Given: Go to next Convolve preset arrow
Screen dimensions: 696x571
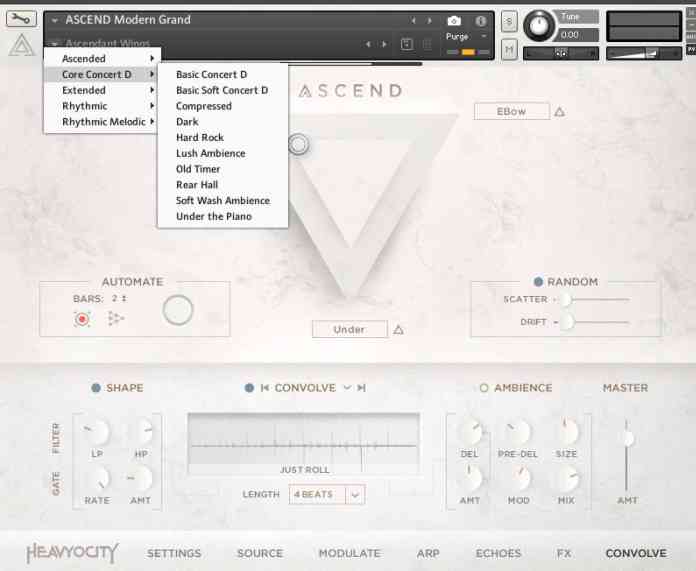Looking at the screenshot, I should pos(362,388).
